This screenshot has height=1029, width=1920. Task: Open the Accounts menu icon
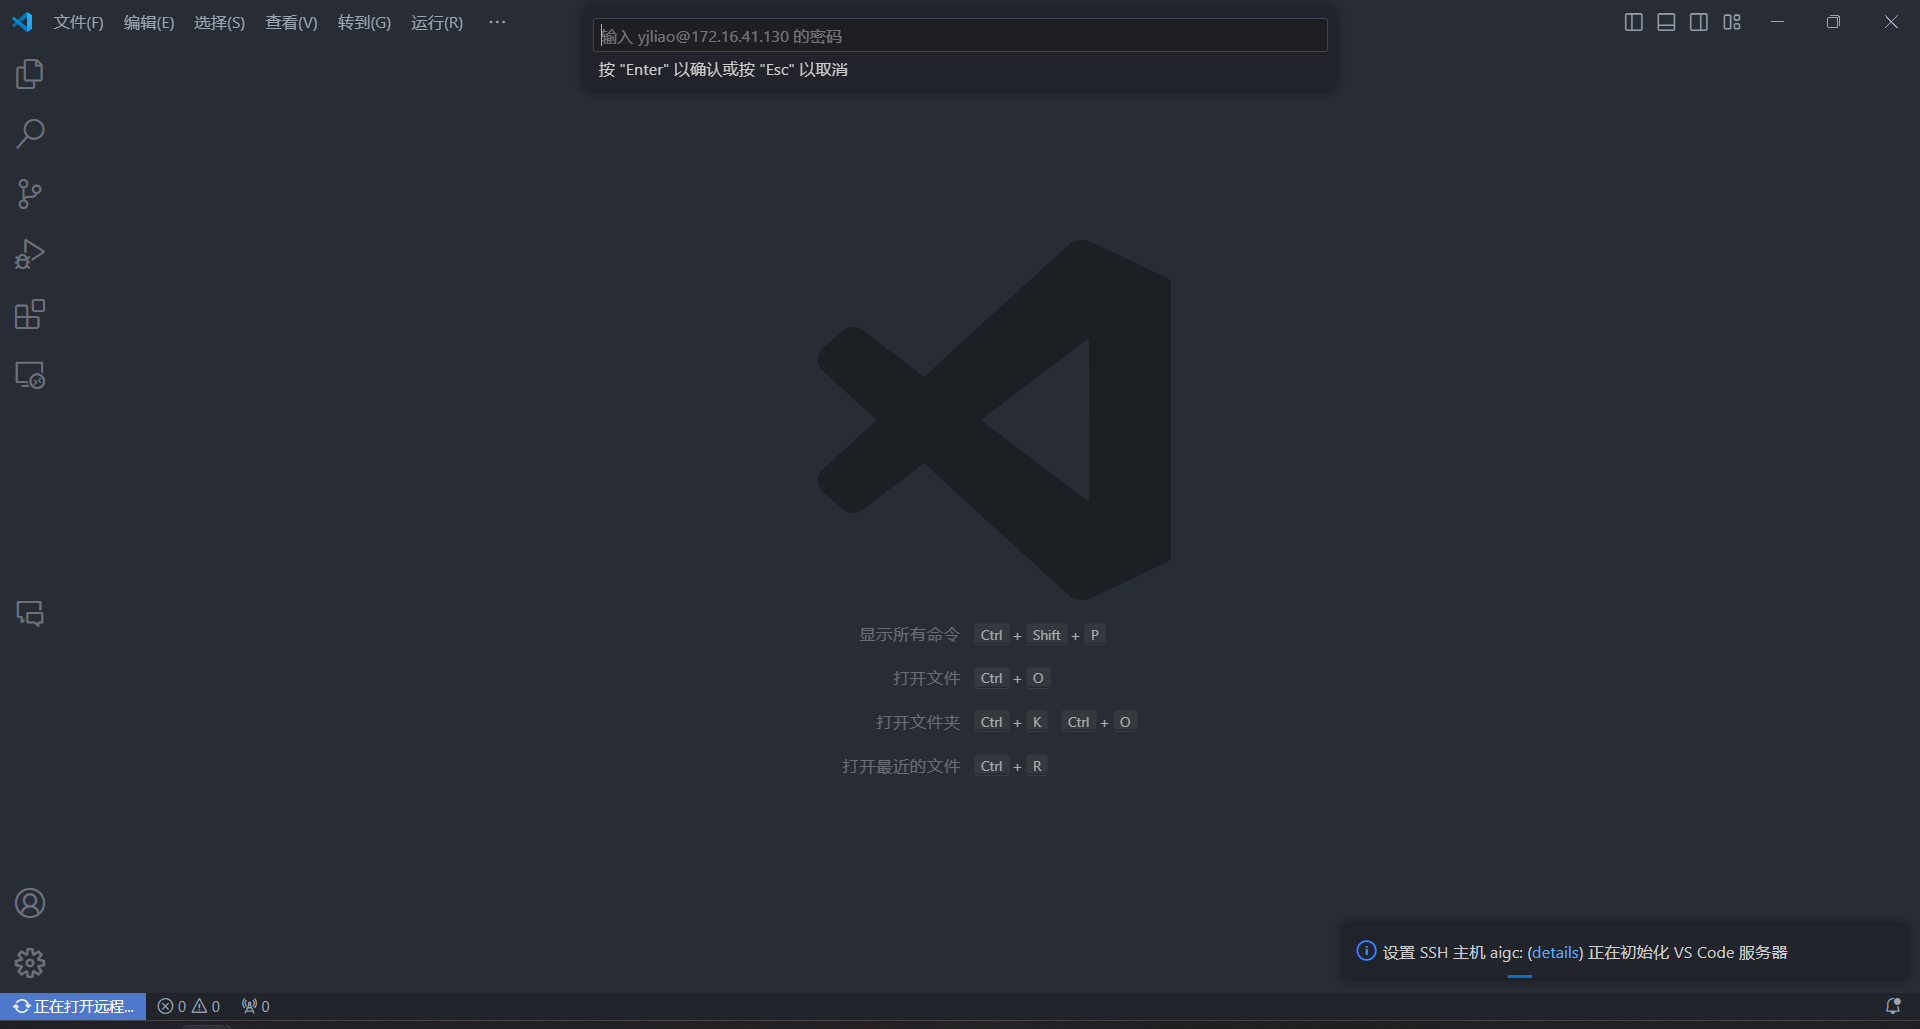(x=30, y=903)
